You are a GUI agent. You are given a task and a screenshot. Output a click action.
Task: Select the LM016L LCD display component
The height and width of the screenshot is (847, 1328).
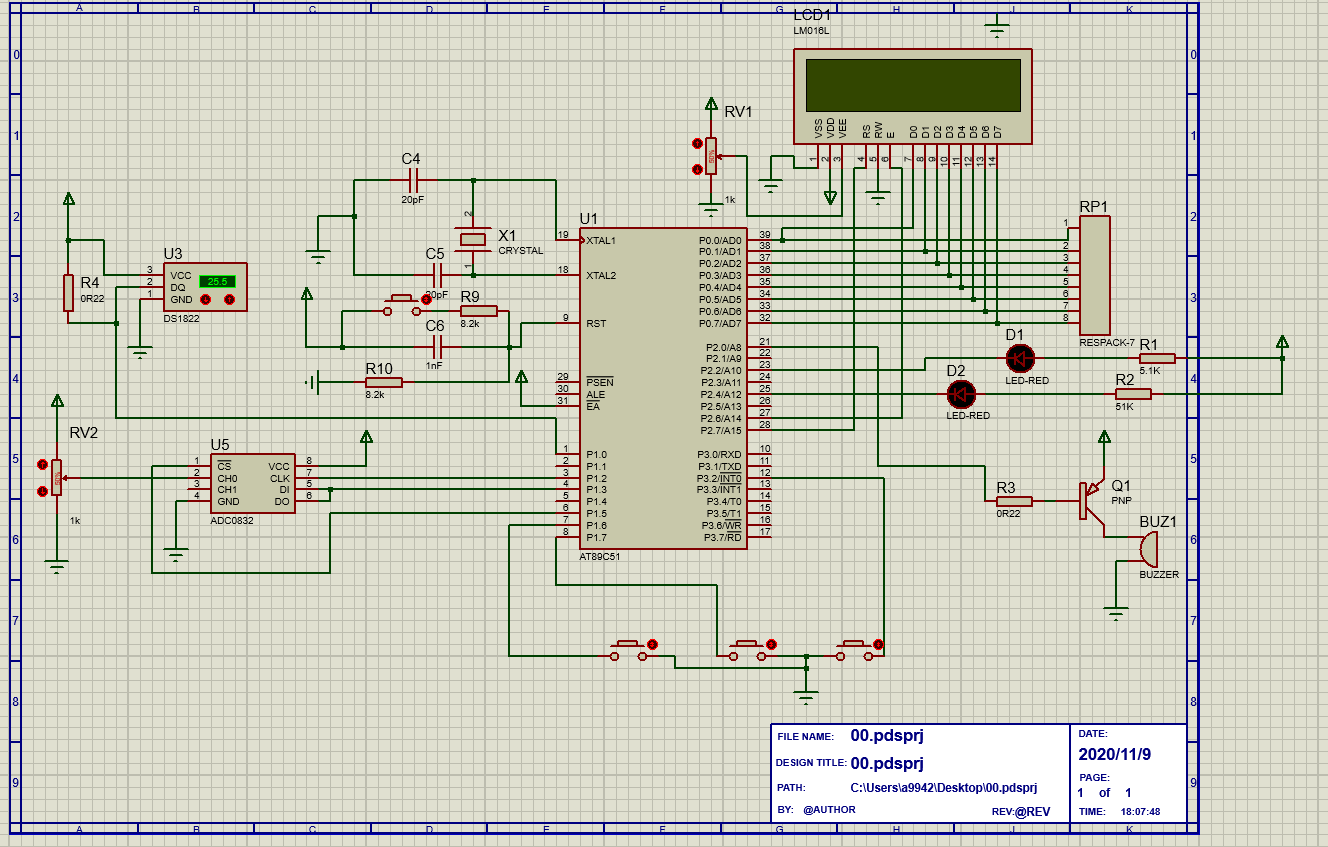point(913,96)
